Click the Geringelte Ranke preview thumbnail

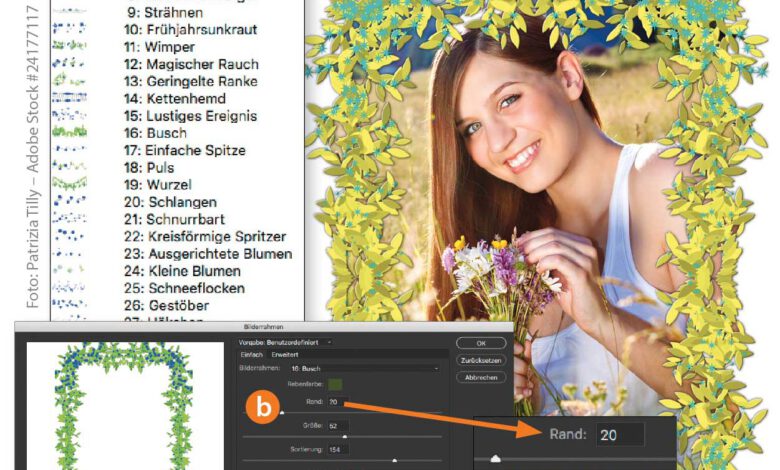[x=70, y=80]
